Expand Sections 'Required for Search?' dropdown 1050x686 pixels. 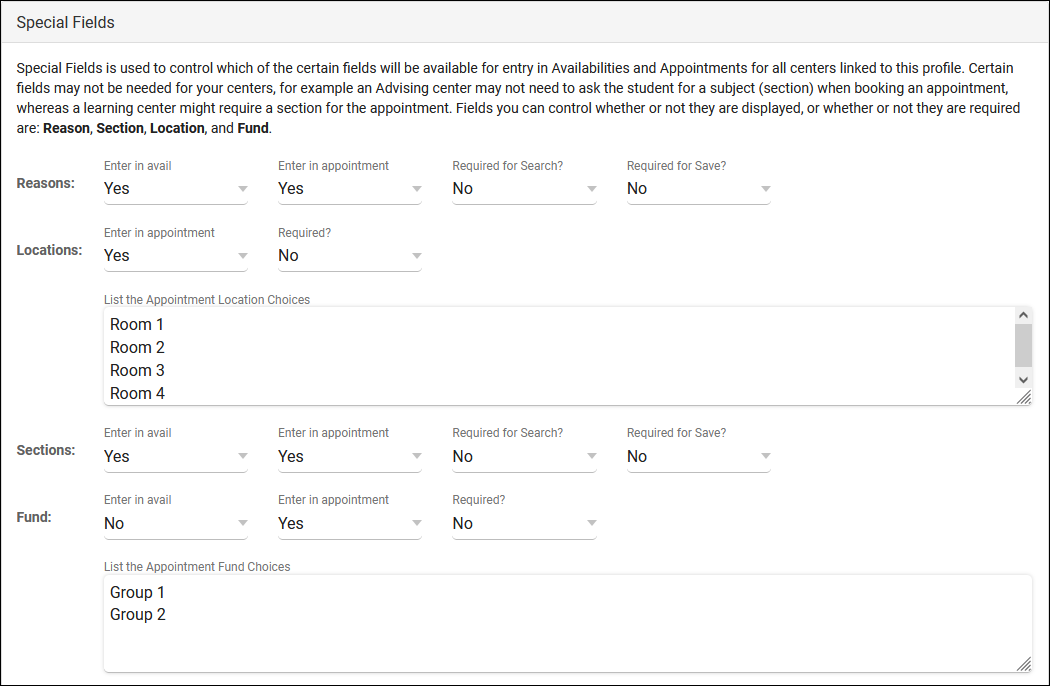pyautogui.click(x=523, y=456)
